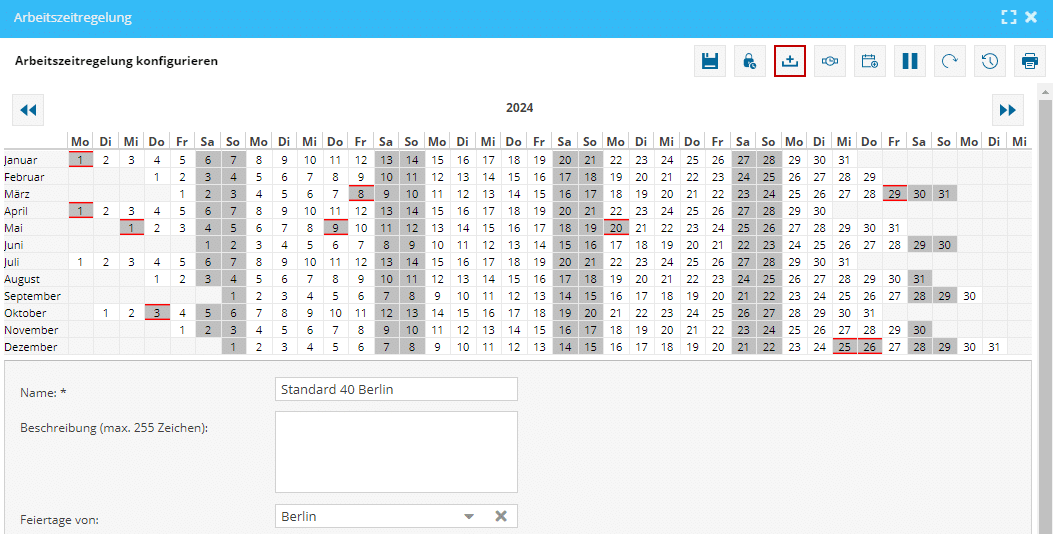Click the Beschreibung text area

[396, 452]
